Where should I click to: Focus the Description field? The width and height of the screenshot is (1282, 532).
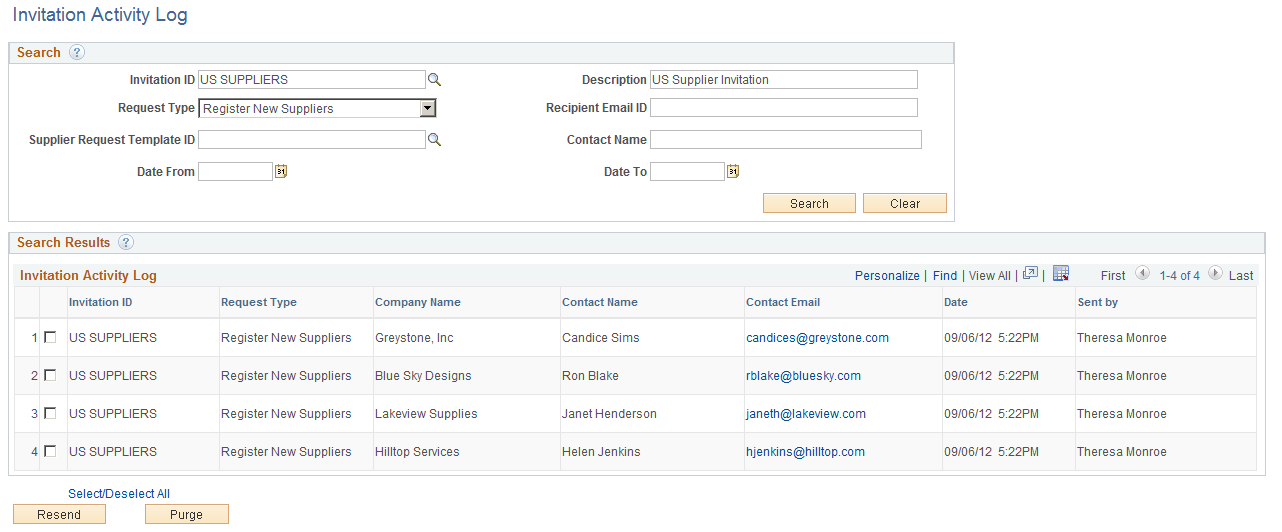[784, 80]
